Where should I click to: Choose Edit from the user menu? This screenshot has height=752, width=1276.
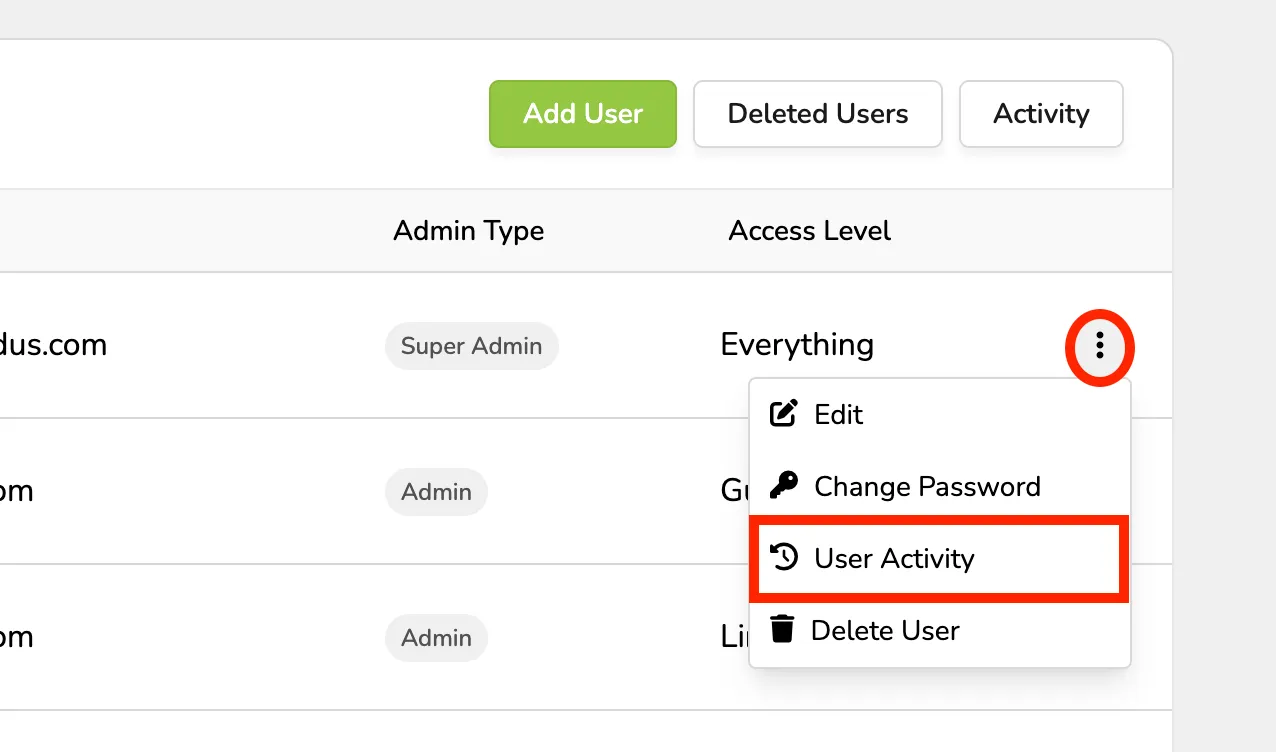pyautogui.click(x=940, y=414)
